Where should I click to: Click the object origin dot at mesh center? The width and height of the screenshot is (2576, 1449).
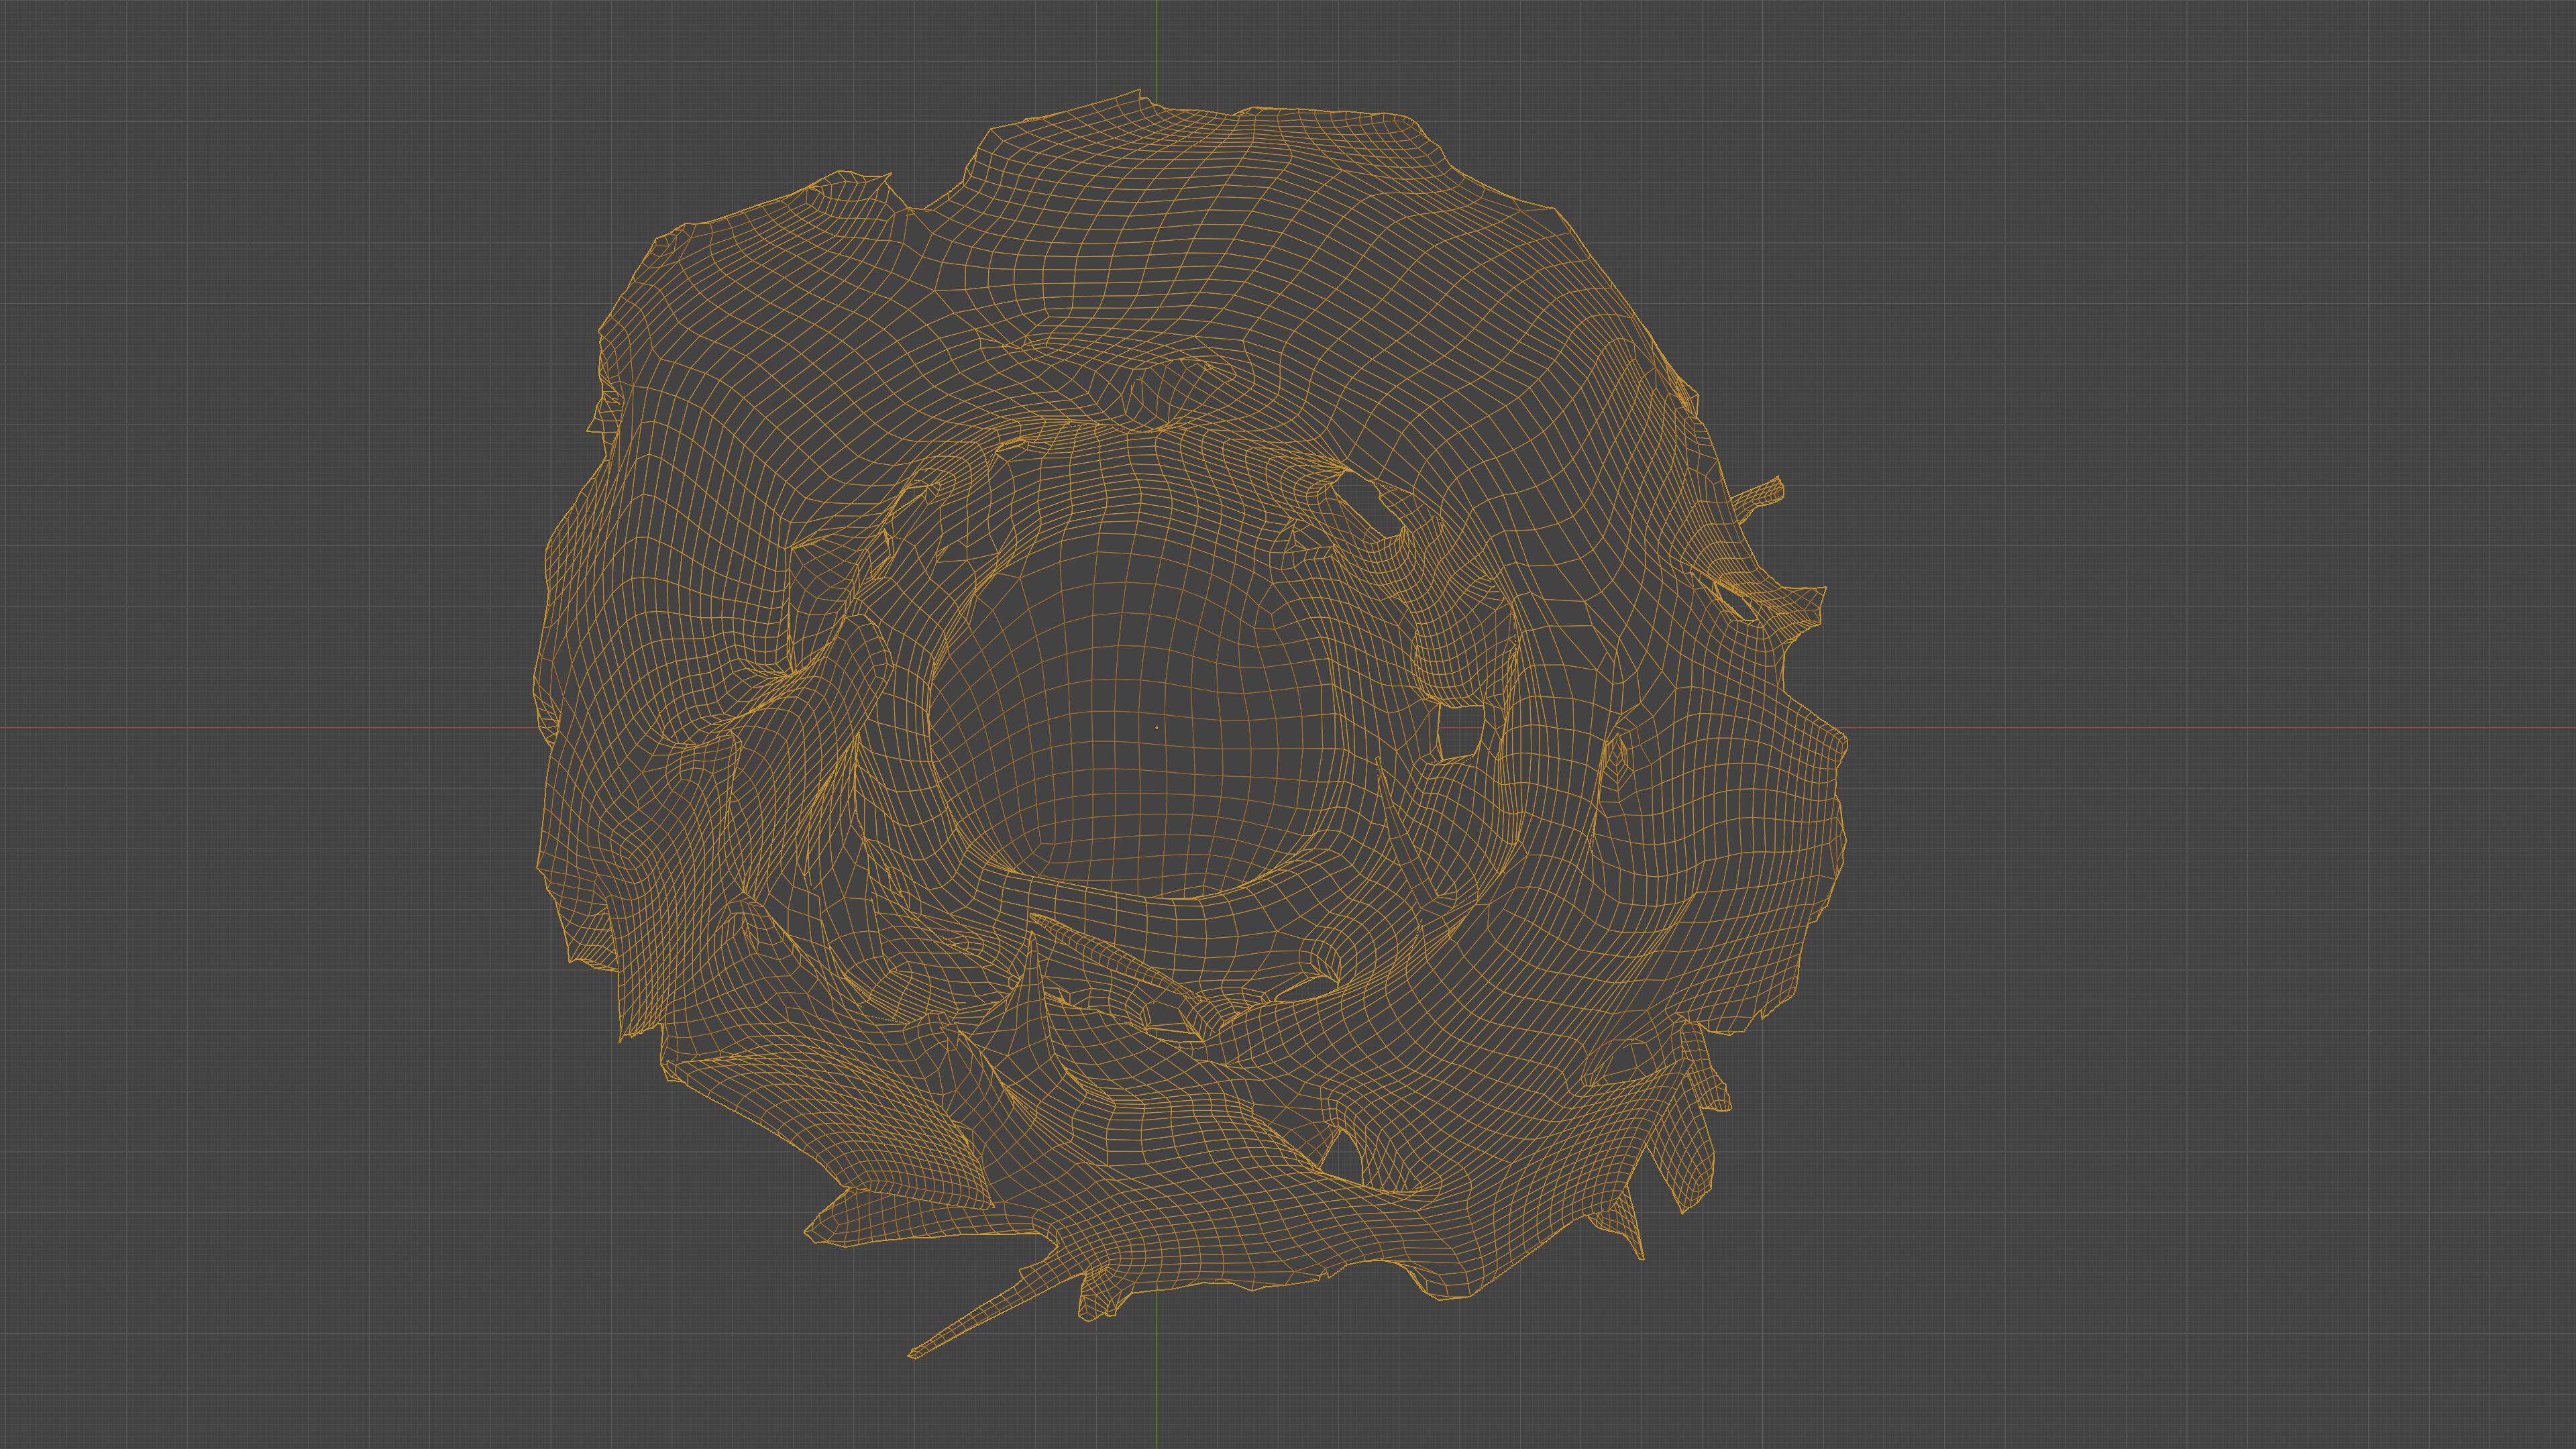[1157, 728]
